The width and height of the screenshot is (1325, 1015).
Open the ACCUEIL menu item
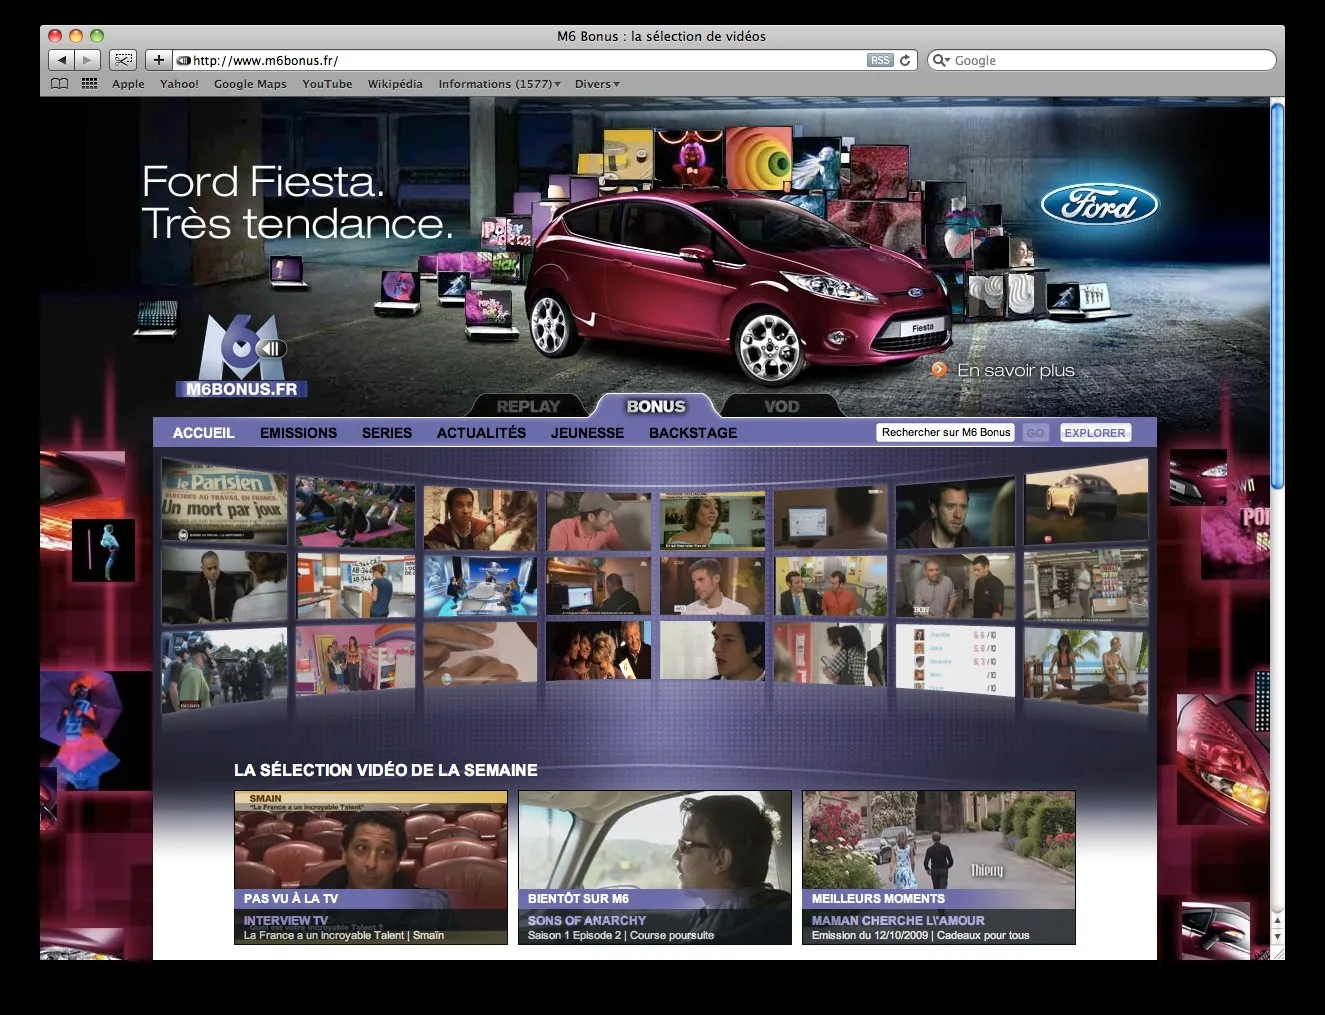204,433
